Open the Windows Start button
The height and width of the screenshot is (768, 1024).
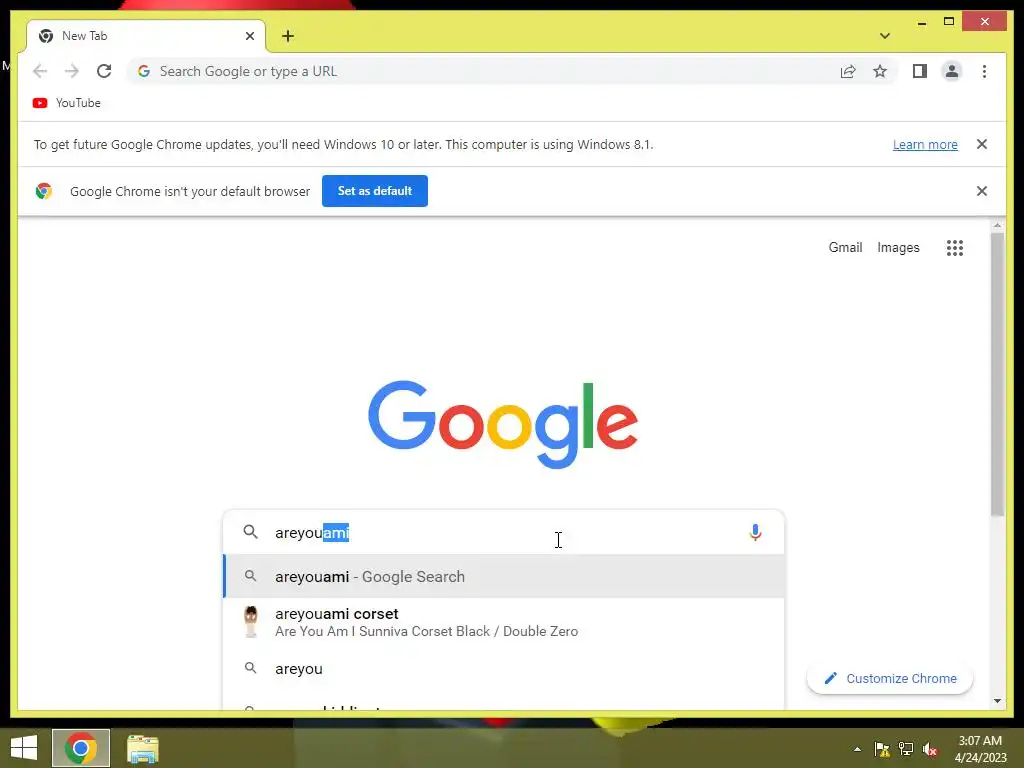pos(24,748)
